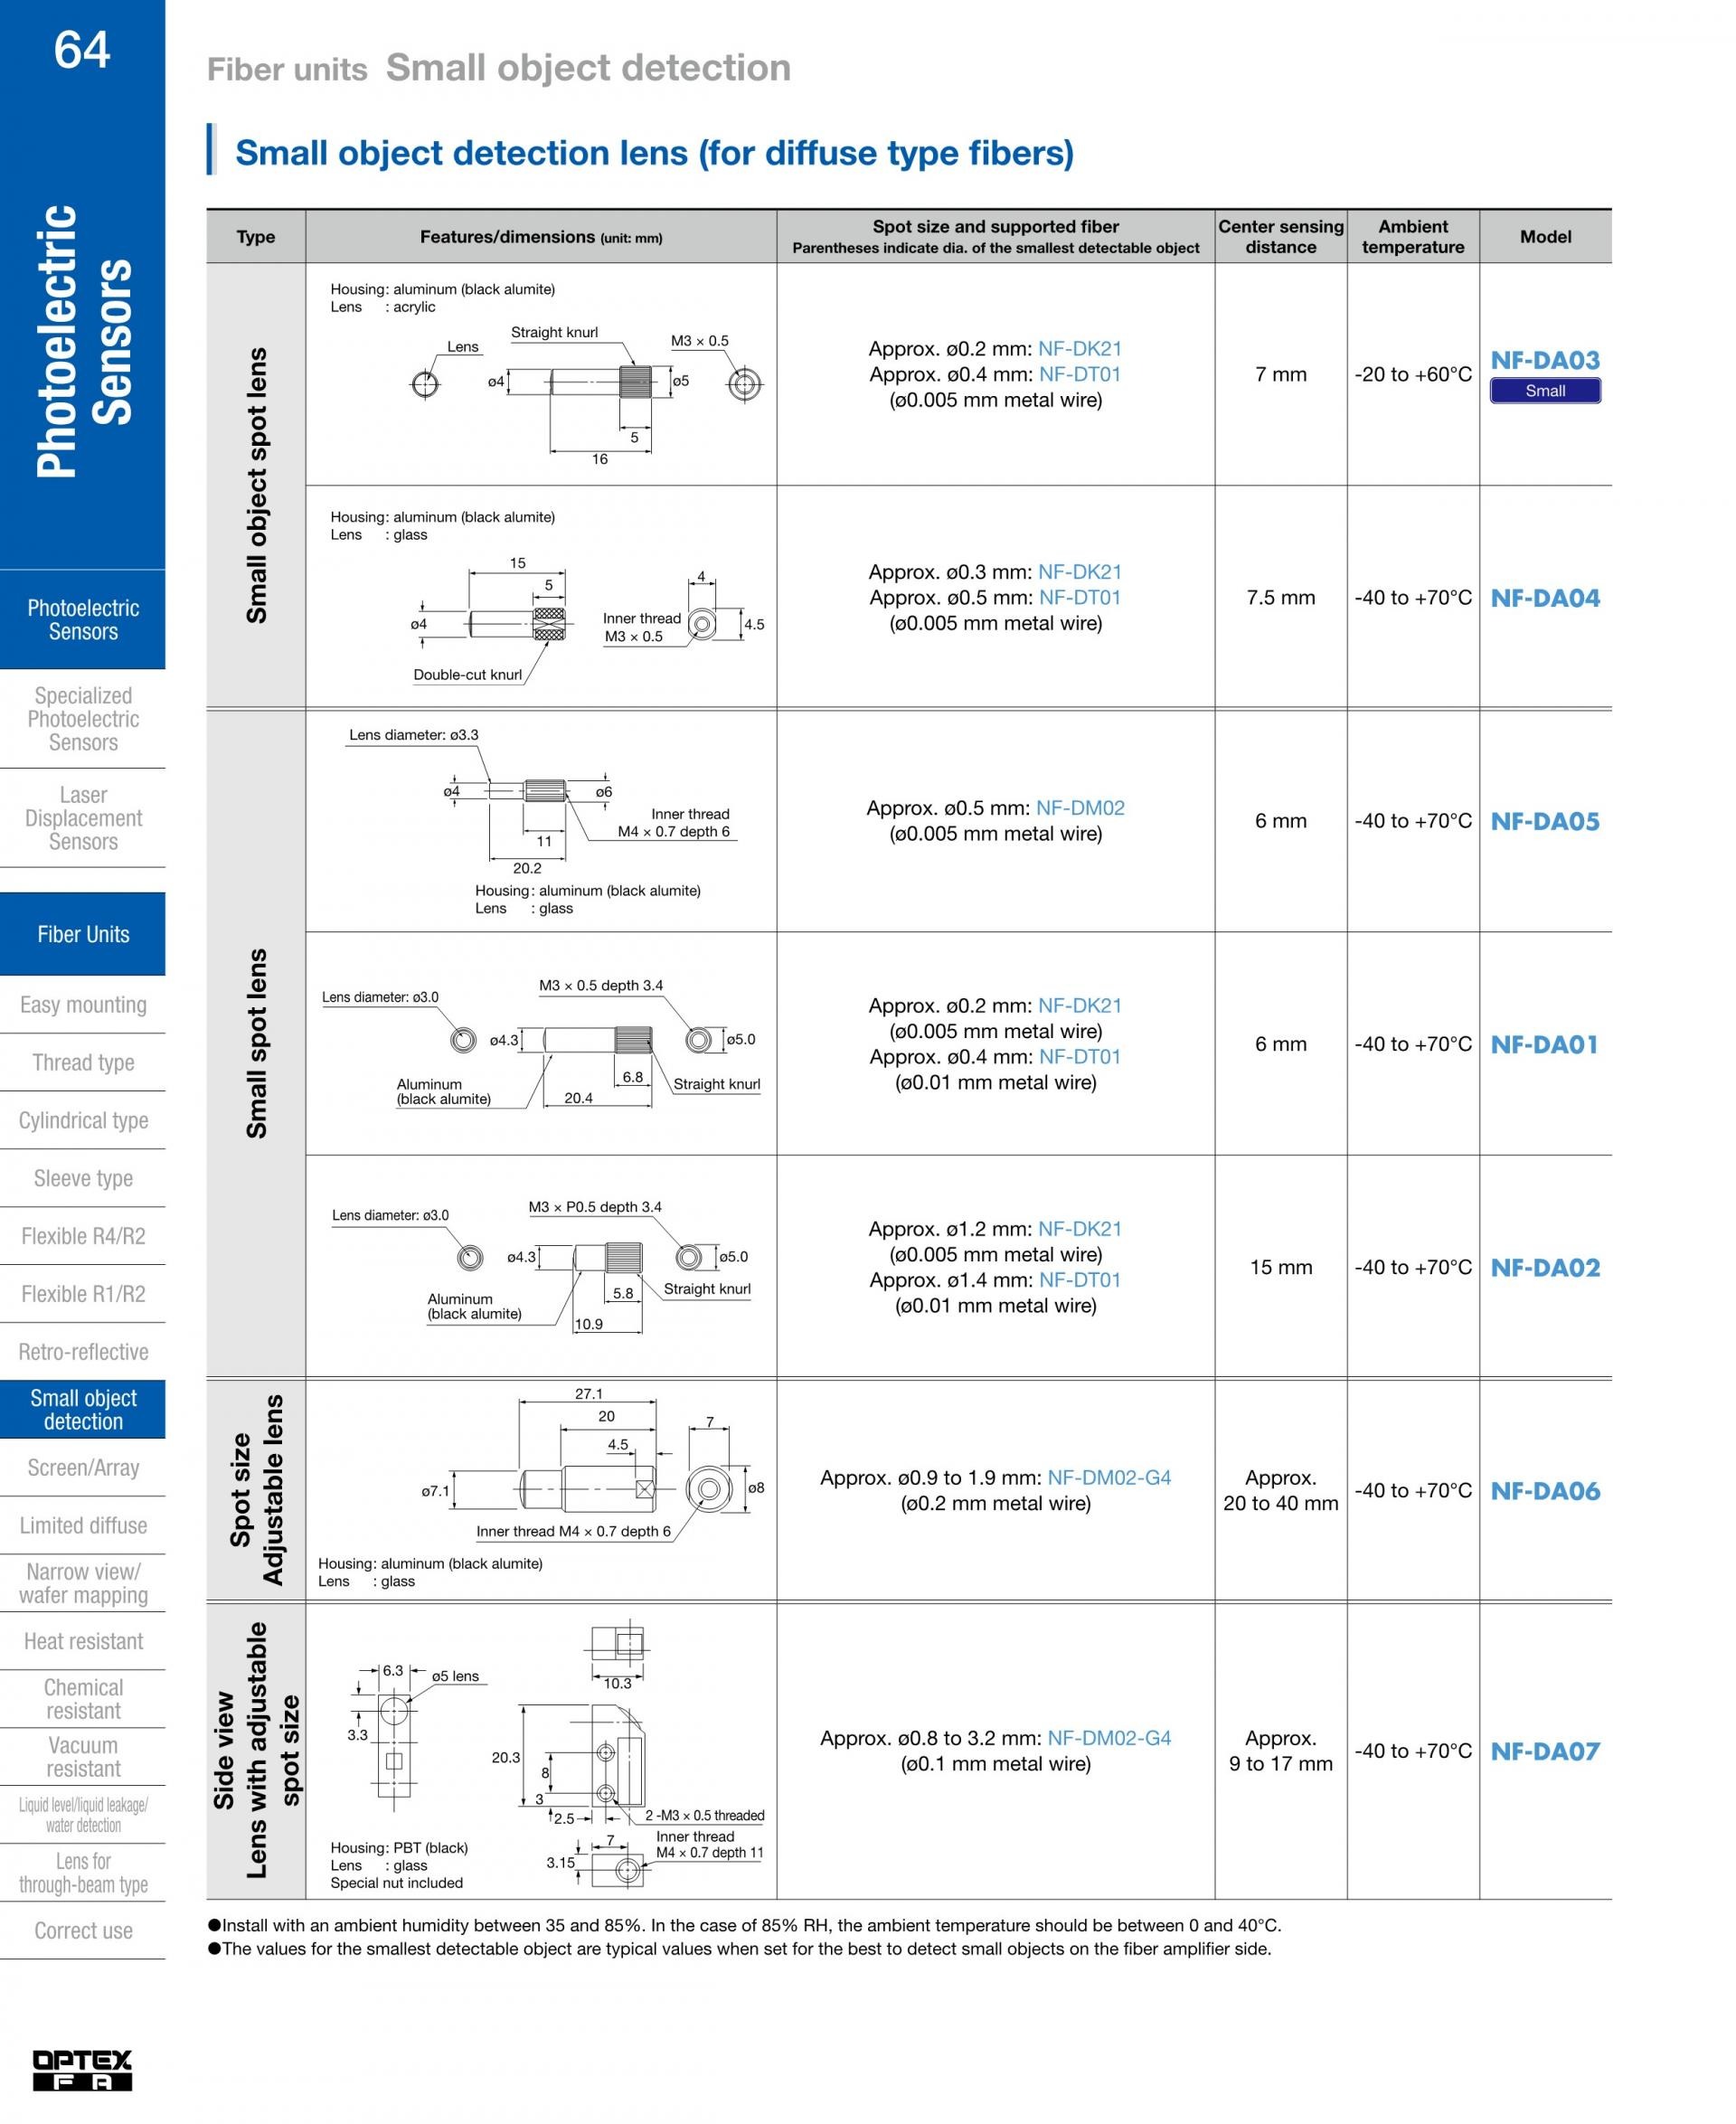Image resolution: width=1736 pixels, height=2124 pixels.
Task: Click NF-DT01 fiber link in the NF-DA03 row
Action: pyautogui.click(x=1080, y=375)
